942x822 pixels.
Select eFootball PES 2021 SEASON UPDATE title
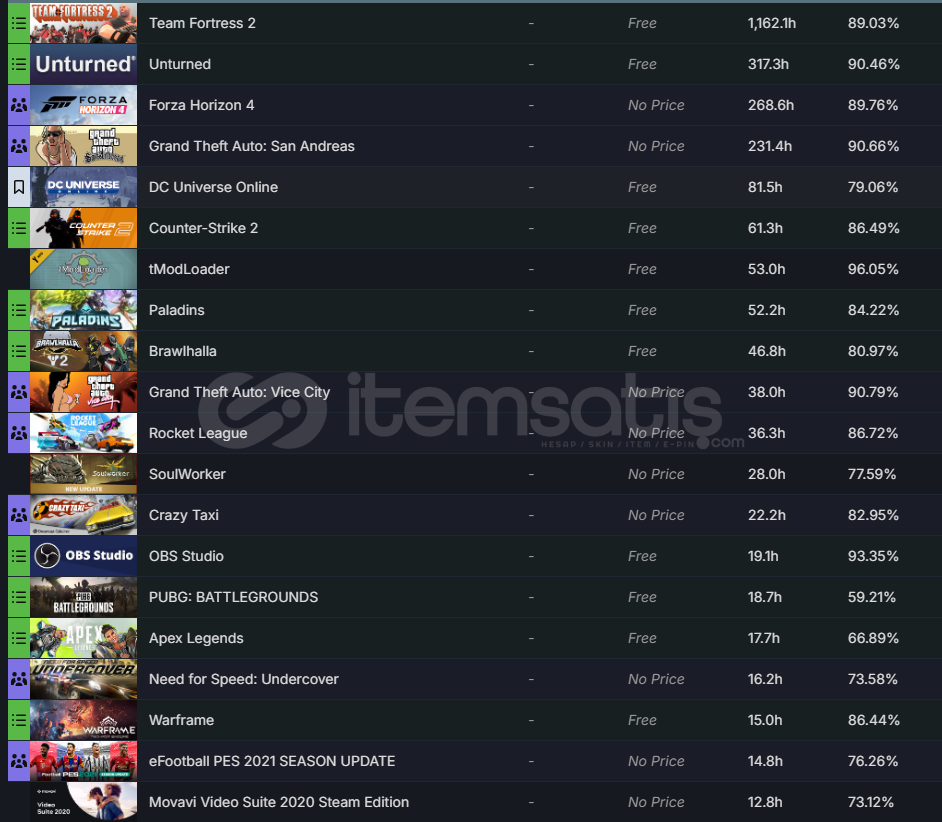(x=272, y=761)
